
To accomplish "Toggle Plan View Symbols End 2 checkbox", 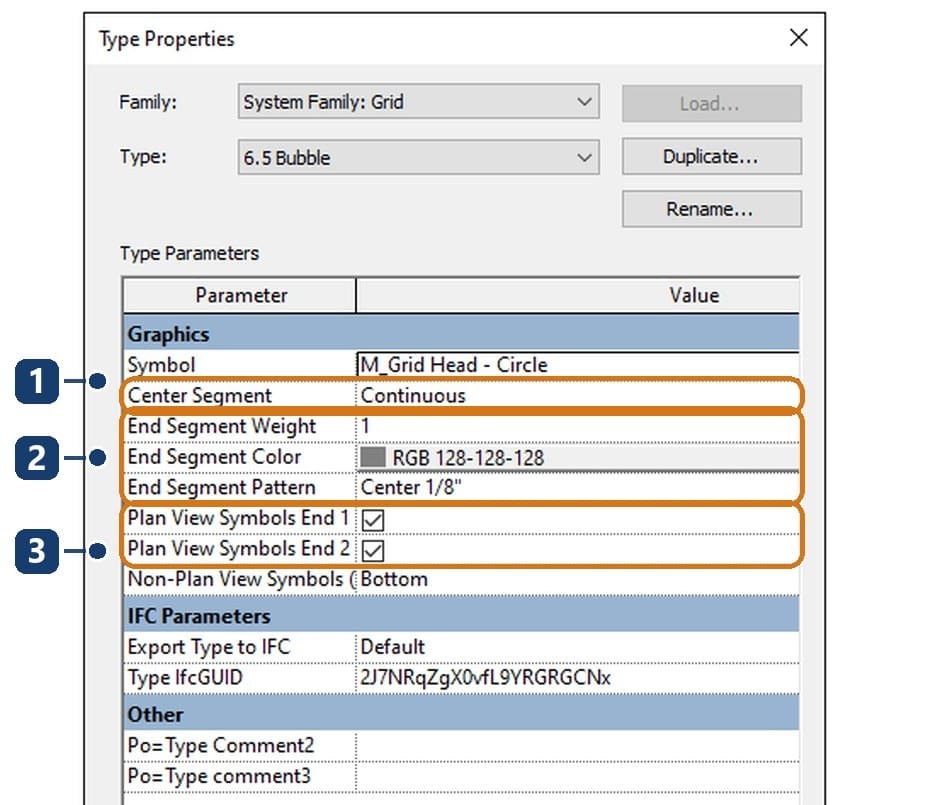I will click(x=373, y=551).
